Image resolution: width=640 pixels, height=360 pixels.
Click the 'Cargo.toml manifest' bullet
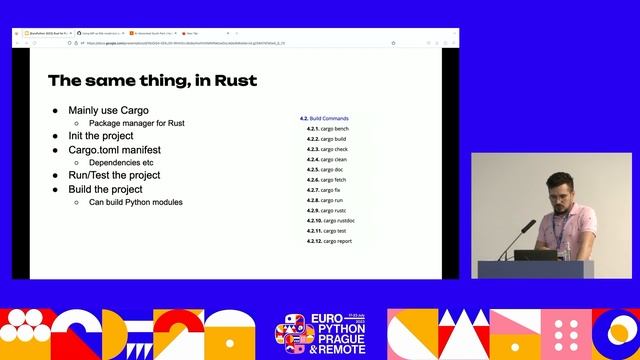click(115, 150)
